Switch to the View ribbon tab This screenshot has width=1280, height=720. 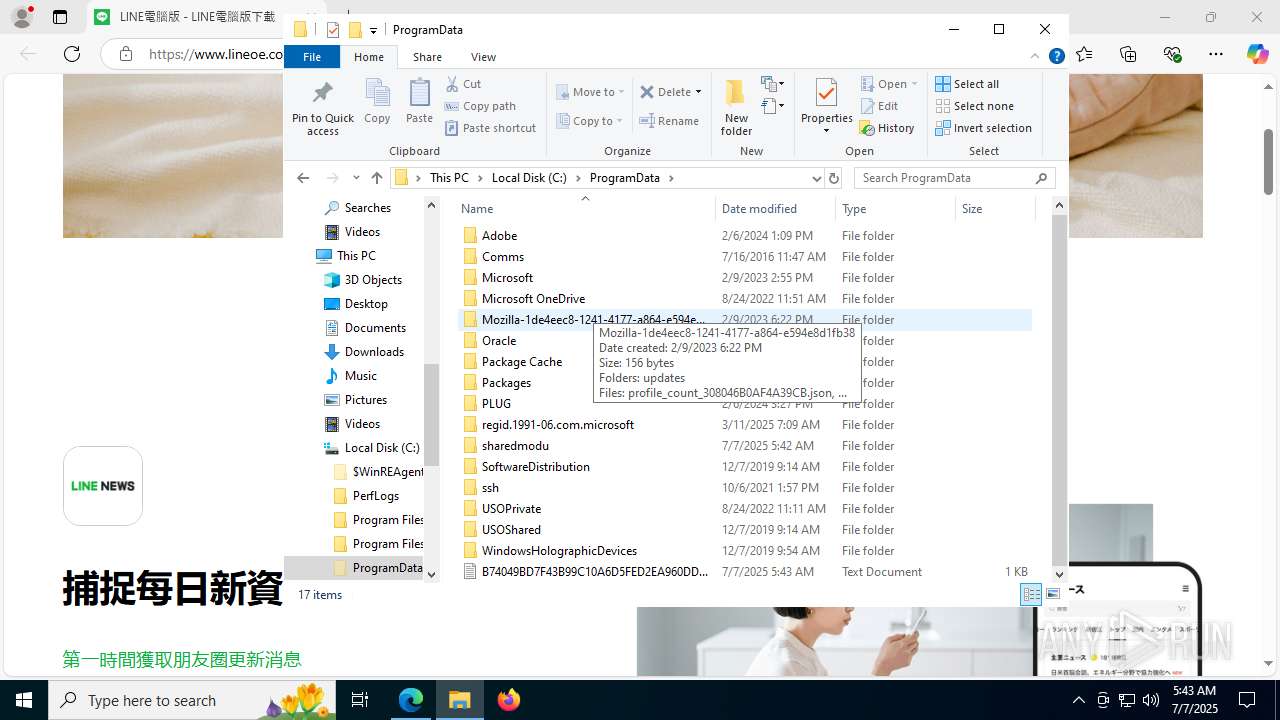pos(483,57)
